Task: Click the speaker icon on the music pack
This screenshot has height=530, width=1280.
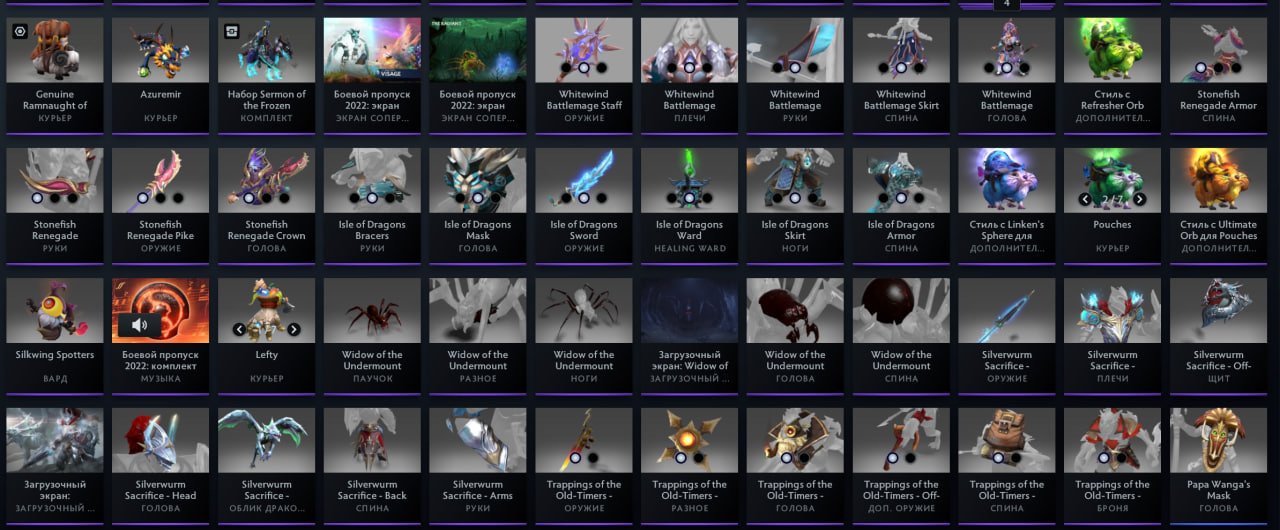Action: point(139,325)
